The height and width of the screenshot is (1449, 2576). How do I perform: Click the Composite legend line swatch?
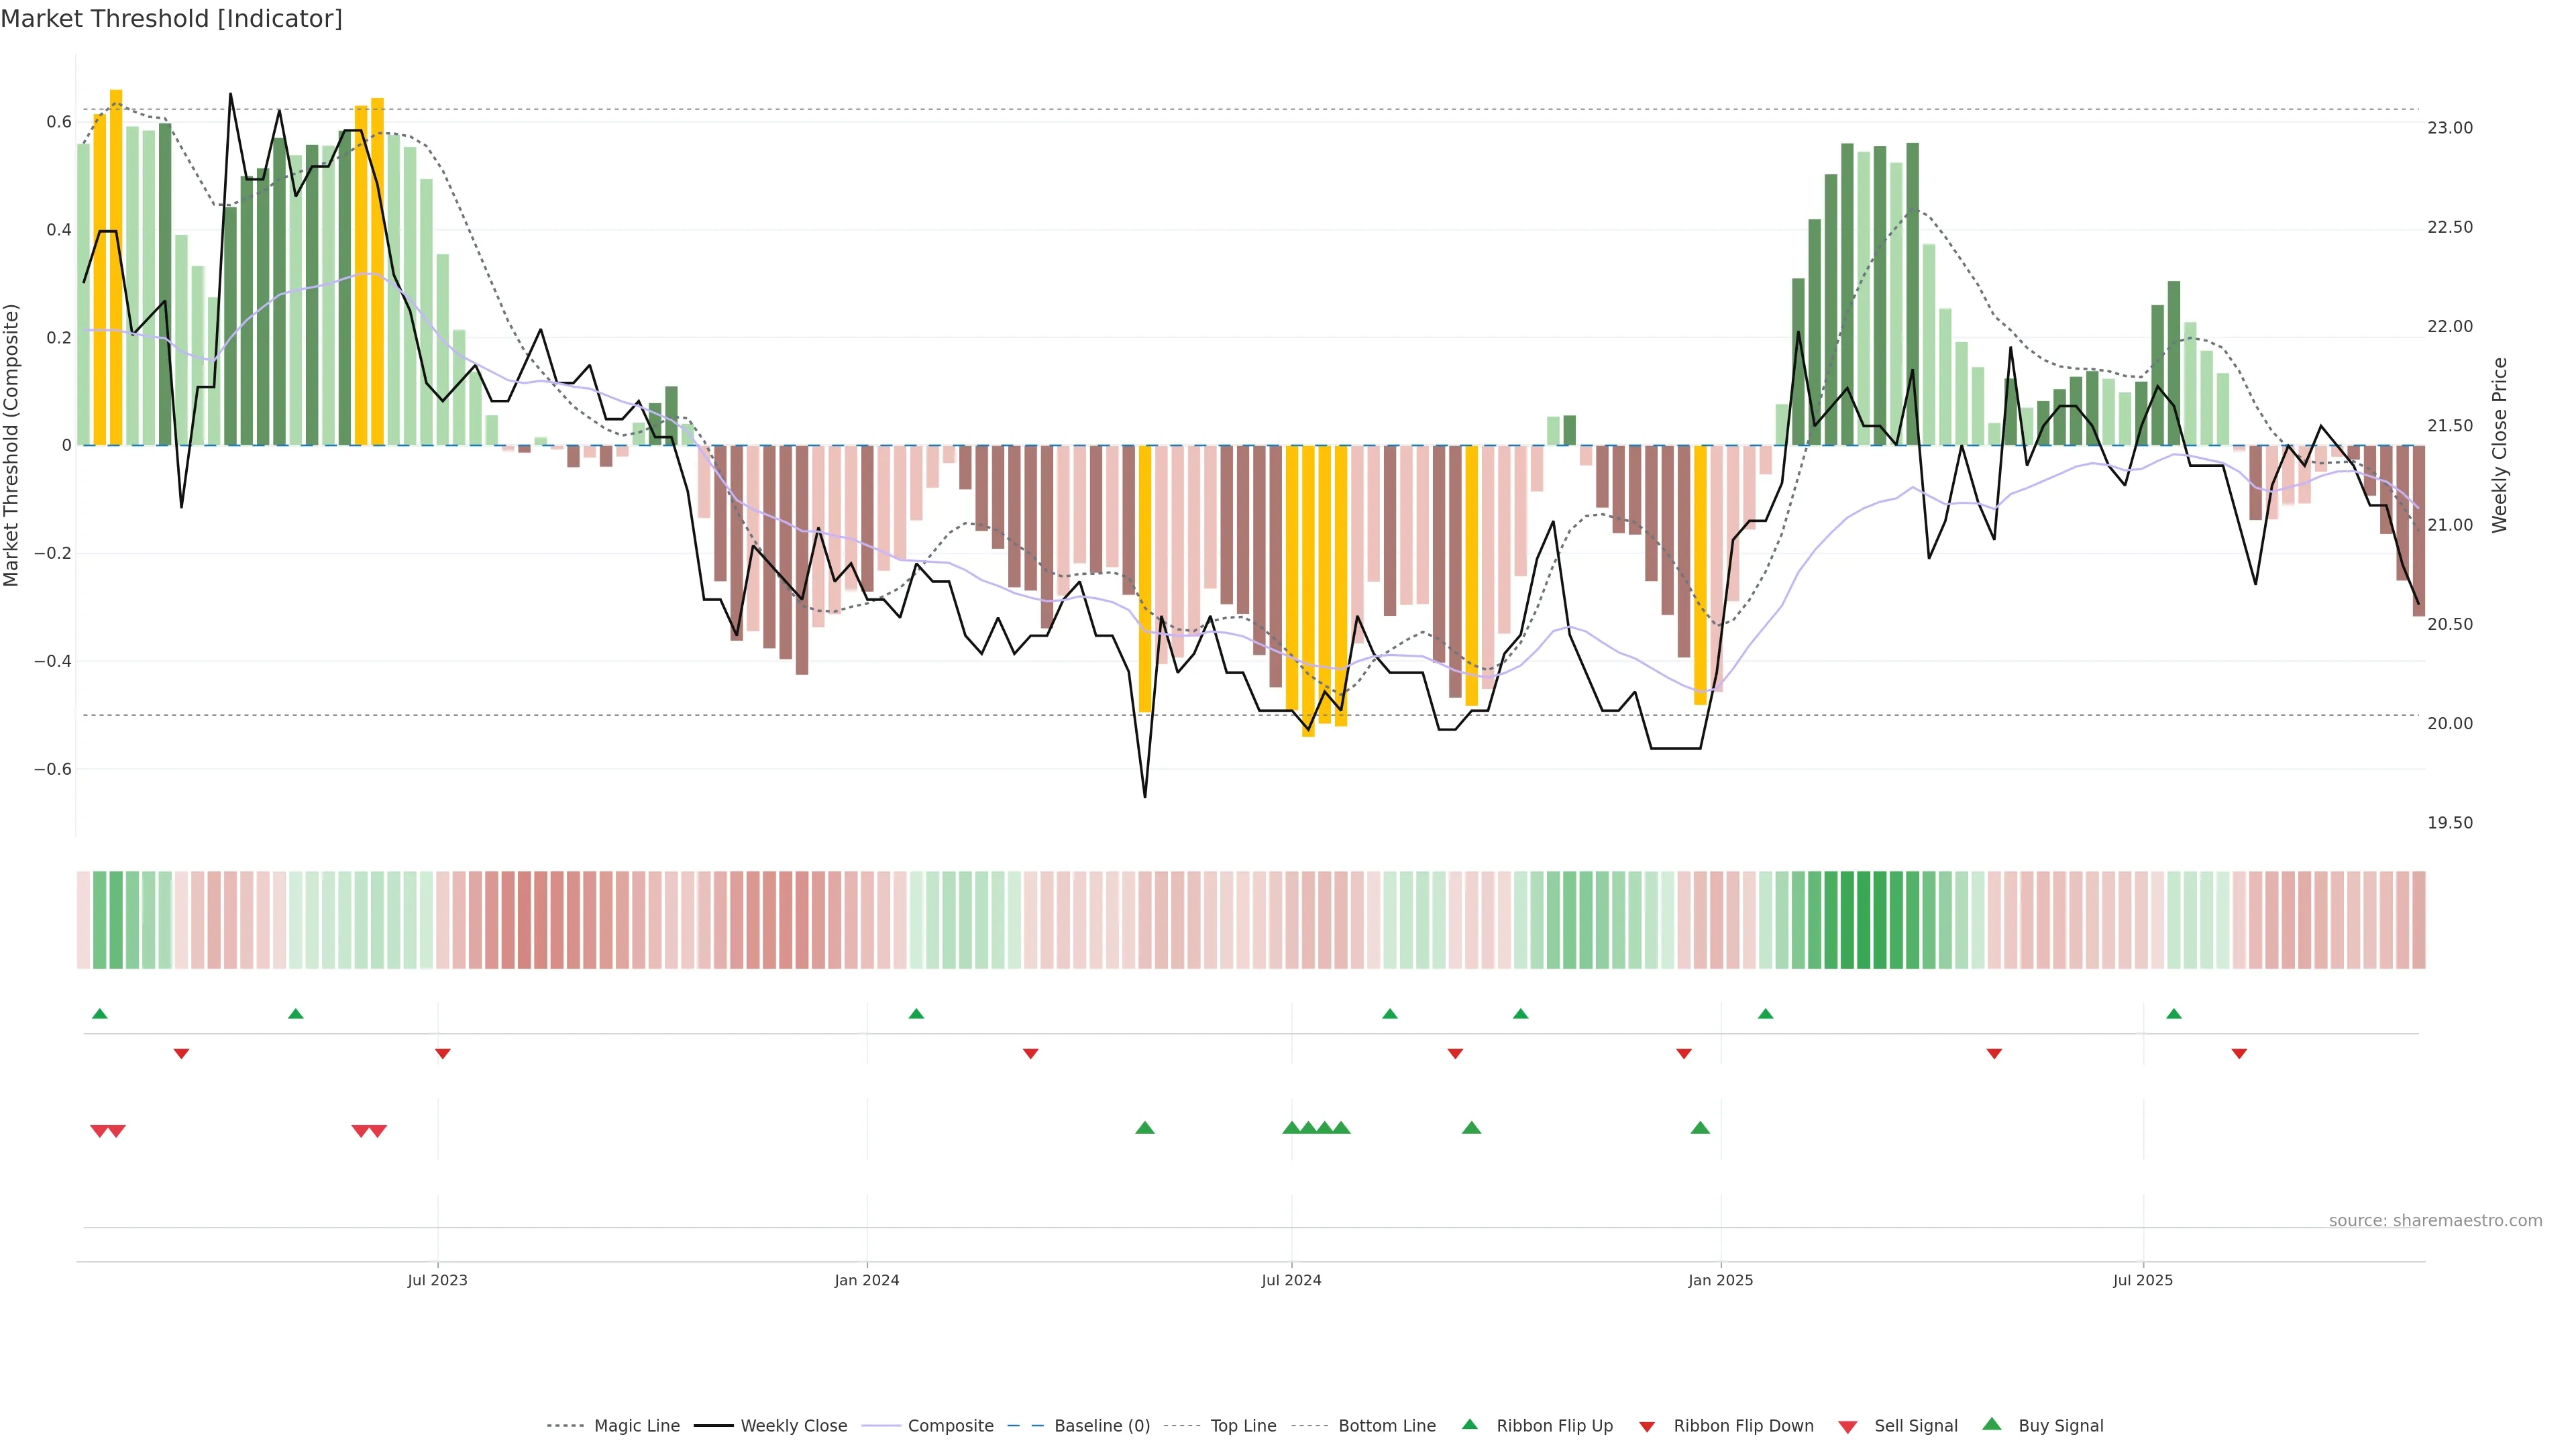click(x=881, y=1426)
